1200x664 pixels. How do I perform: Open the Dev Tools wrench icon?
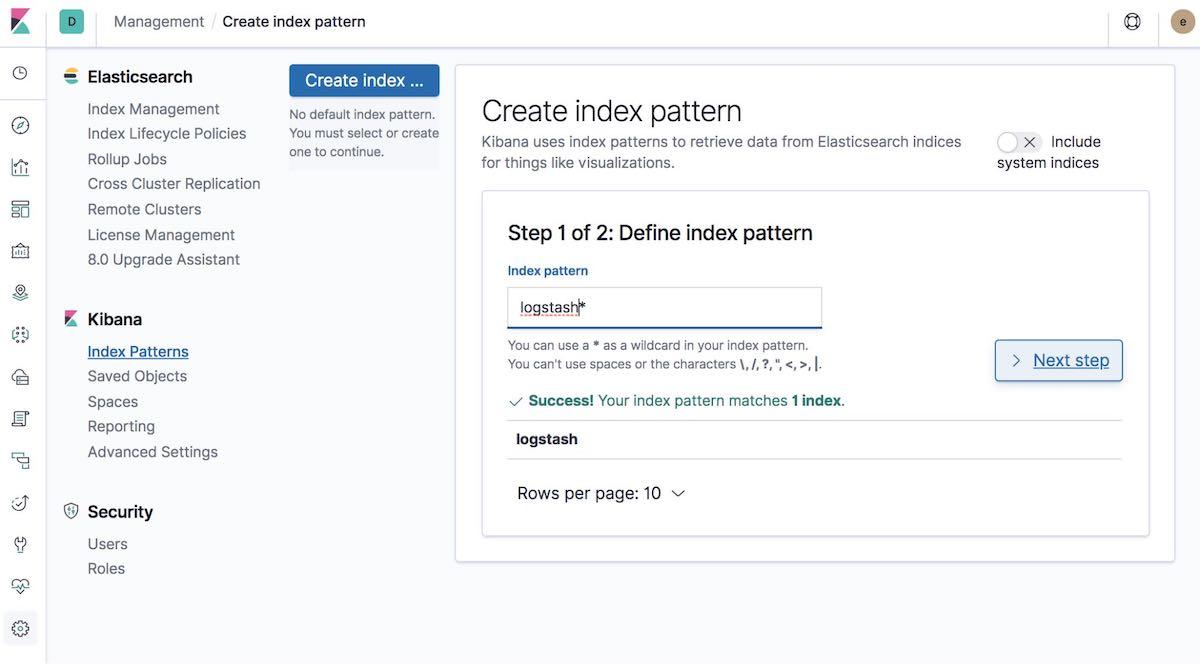pos(20,545)
